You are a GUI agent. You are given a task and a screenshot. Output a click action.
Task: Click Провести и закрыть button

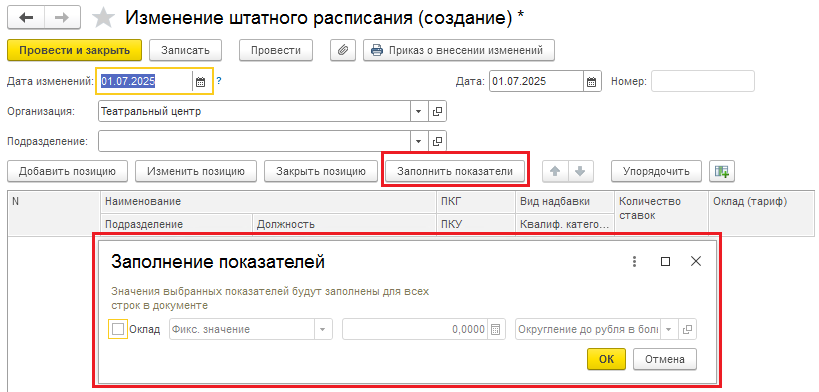pyautogui.click(x=74, y=50)
